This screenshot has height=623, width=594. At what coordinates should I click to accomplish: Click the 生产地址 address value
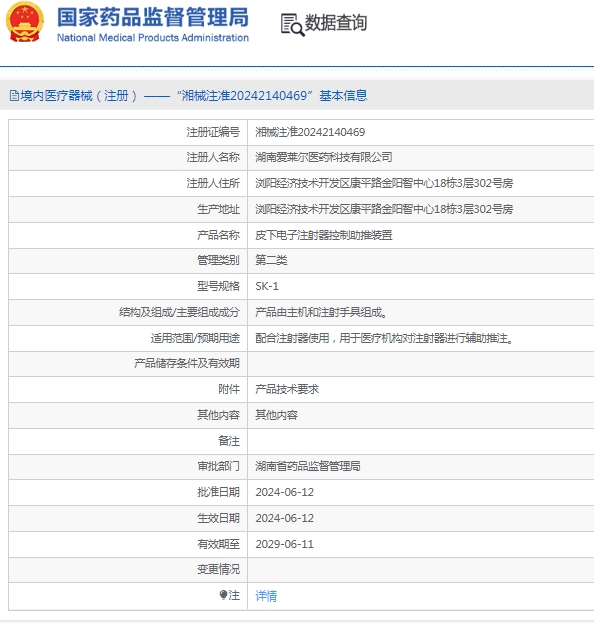[384, 209]
